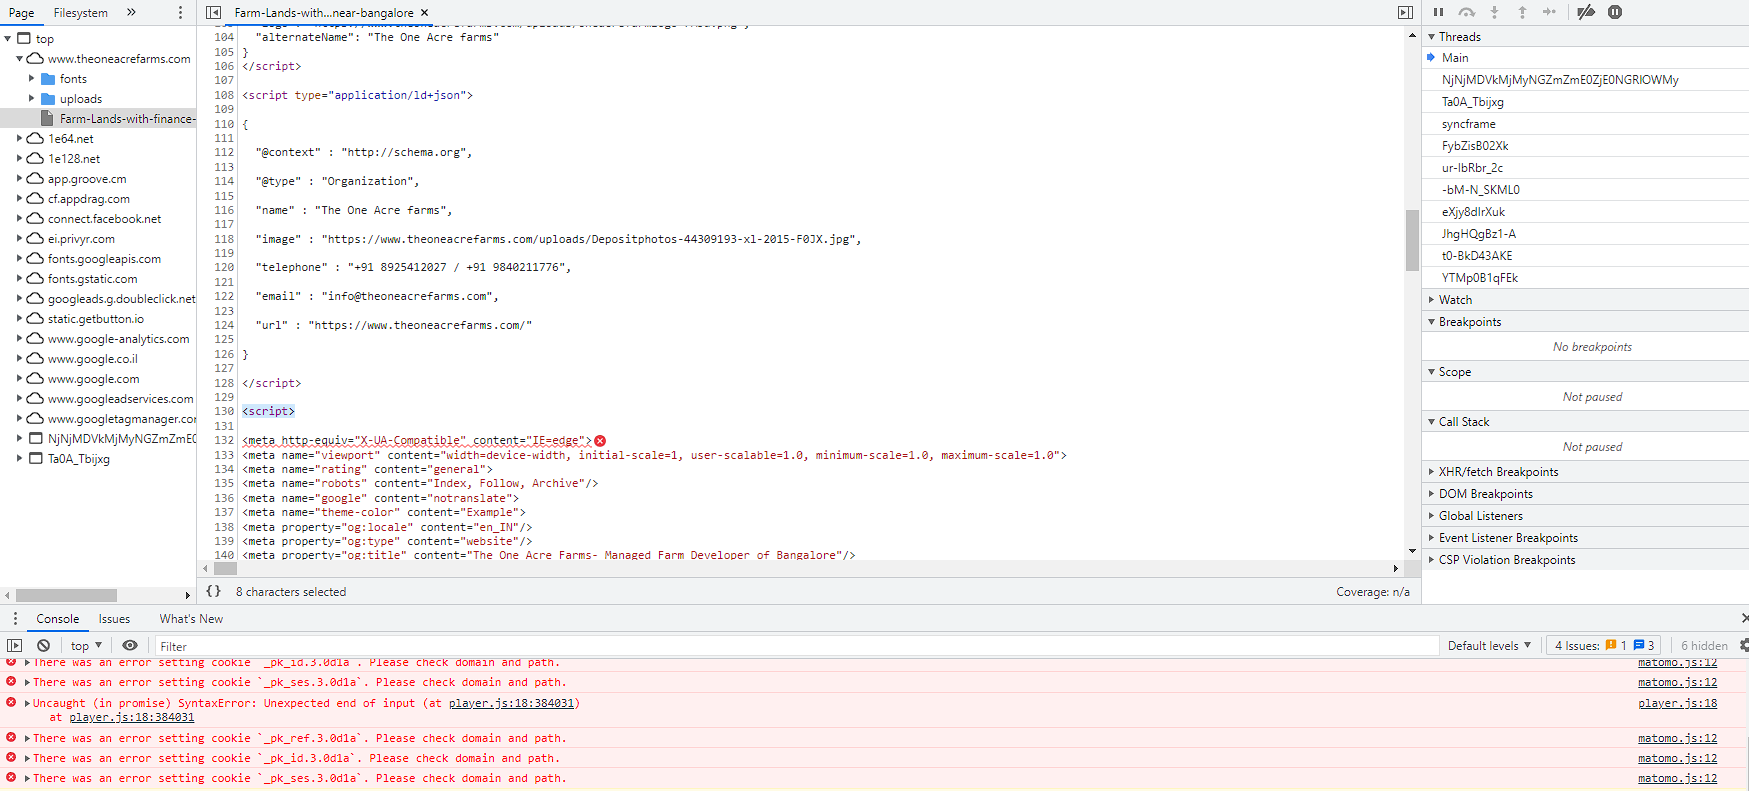Select the Main thread
This screenshot has height=791, width=1749.
coord(1585,58)
